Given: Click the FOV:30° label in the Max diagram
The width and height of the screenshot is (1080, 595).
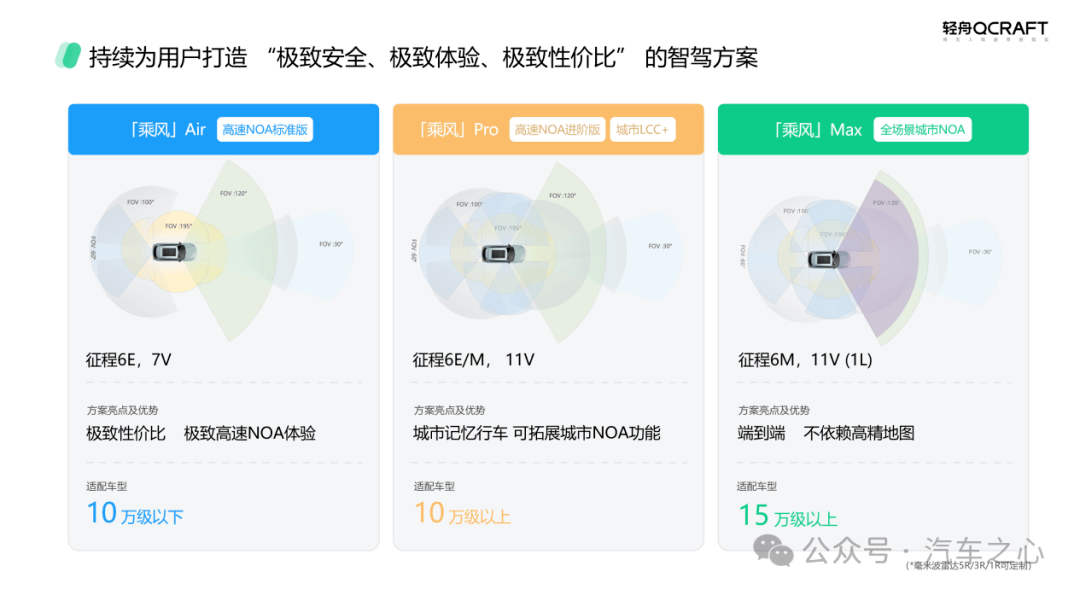Looking at the screenshot, I should pos(980,251).
